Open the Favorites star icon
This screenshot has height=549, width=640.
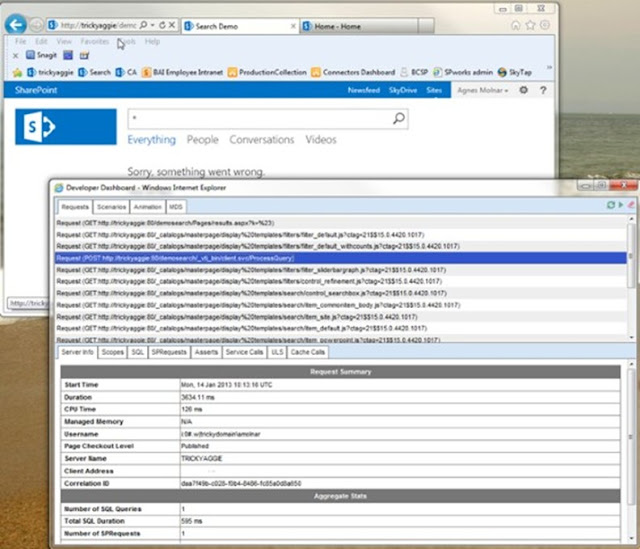tap(530, 25)
